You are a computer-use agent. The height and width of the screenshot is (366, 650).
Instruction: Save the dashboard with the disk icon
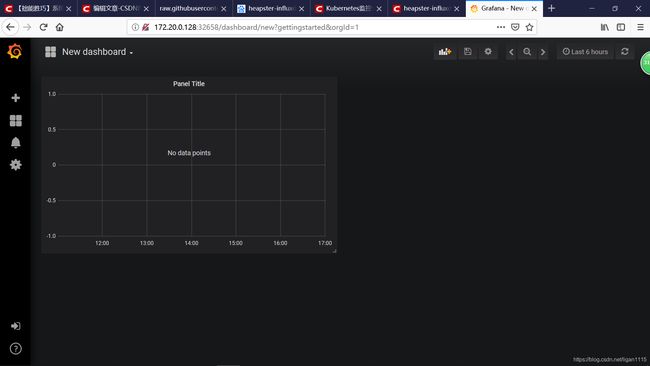[x=468, y=52]
